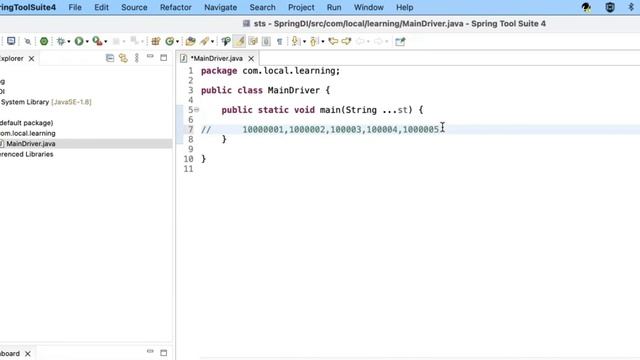The width and height of the screenshot is (640, 360).
Task: Open the Next Annotation dropdown arrow
Action: (x=304, y=42)
